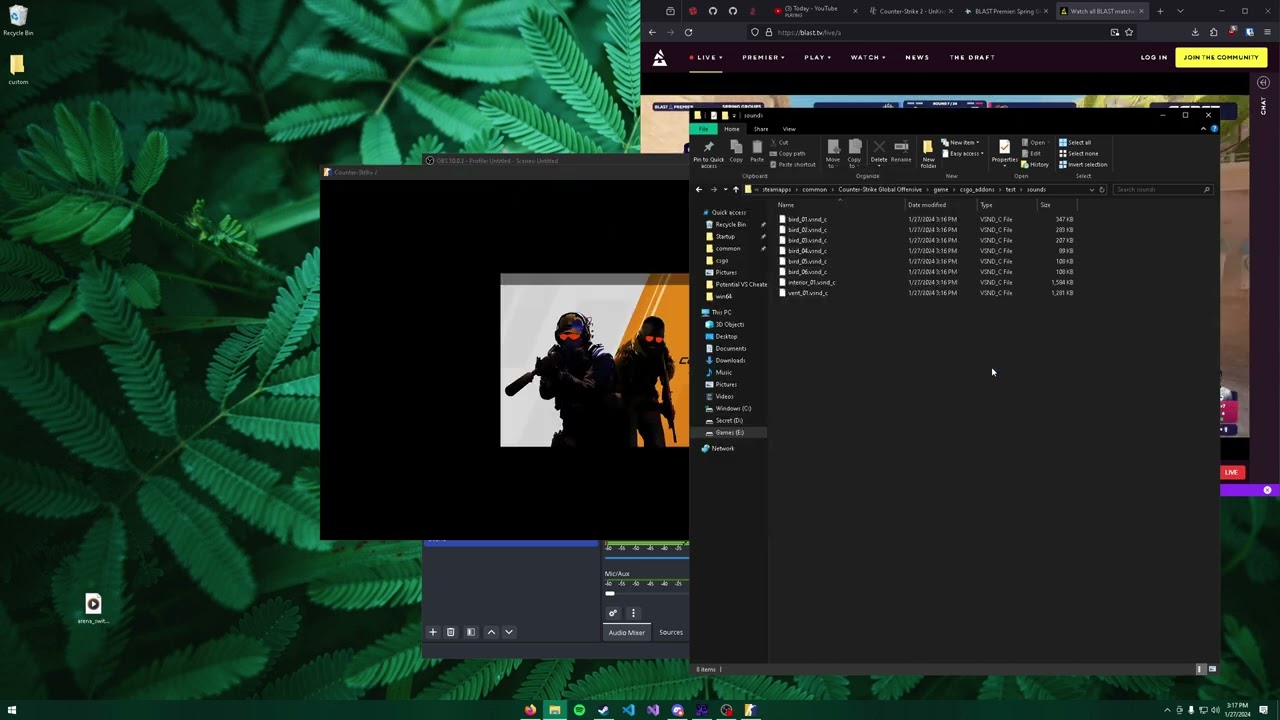The height and width of the screenshot is (720, 1280).
Task: Switch to OBS Sources tab
Action: pos(671,632)
